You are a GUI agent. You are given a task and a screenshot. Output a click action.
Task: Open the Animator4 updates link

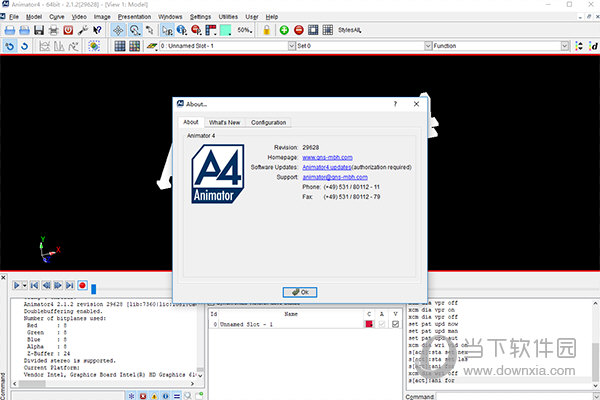tap(326, 167)
